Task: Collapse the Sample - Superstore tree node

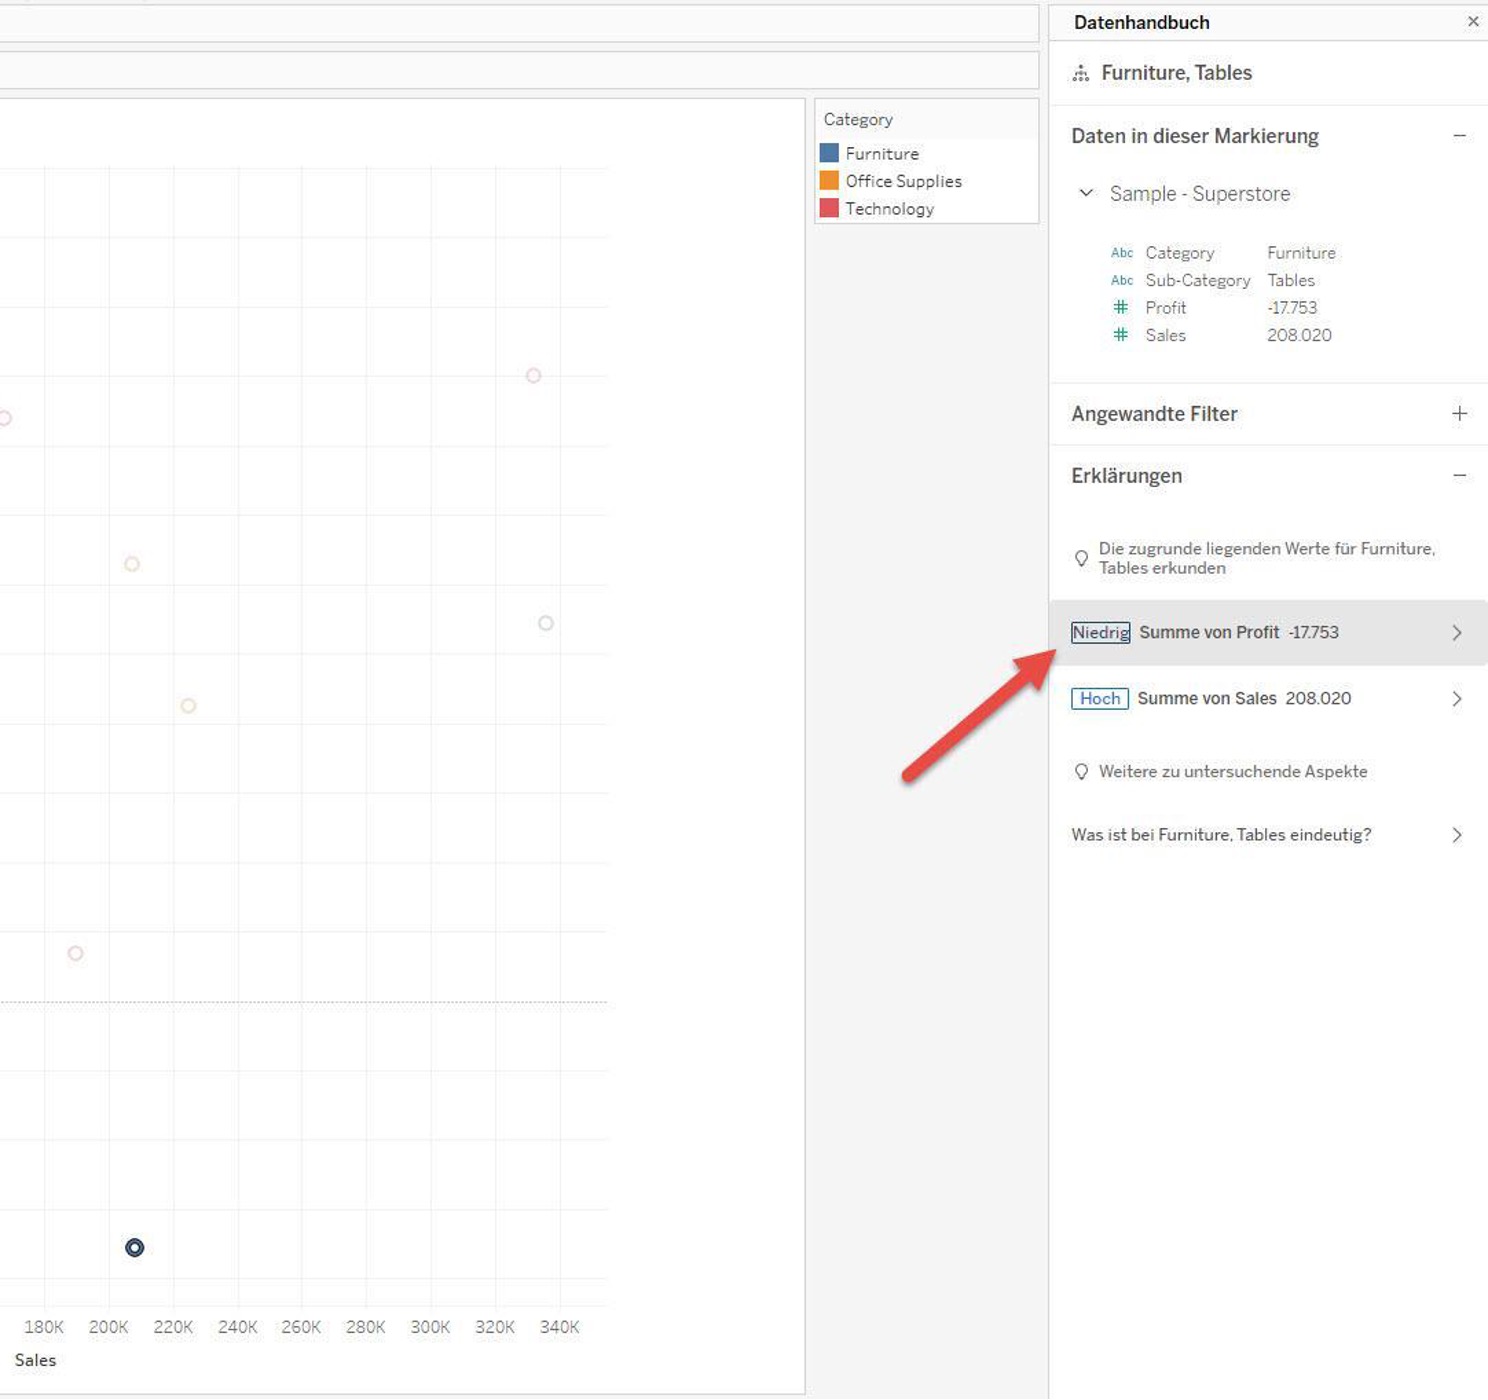Action: (x=1086, y=193)
